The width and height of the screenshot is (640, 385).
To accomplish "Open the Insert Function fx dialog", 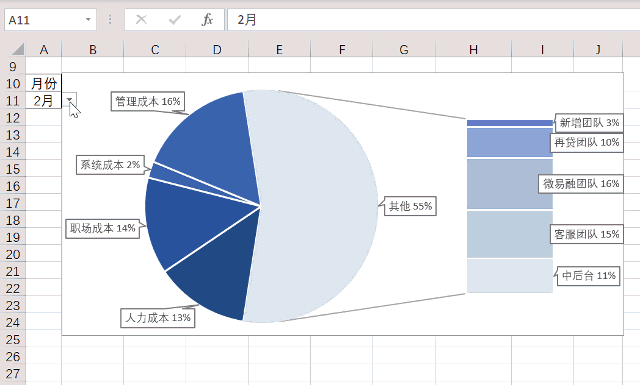I will [207, 20].
